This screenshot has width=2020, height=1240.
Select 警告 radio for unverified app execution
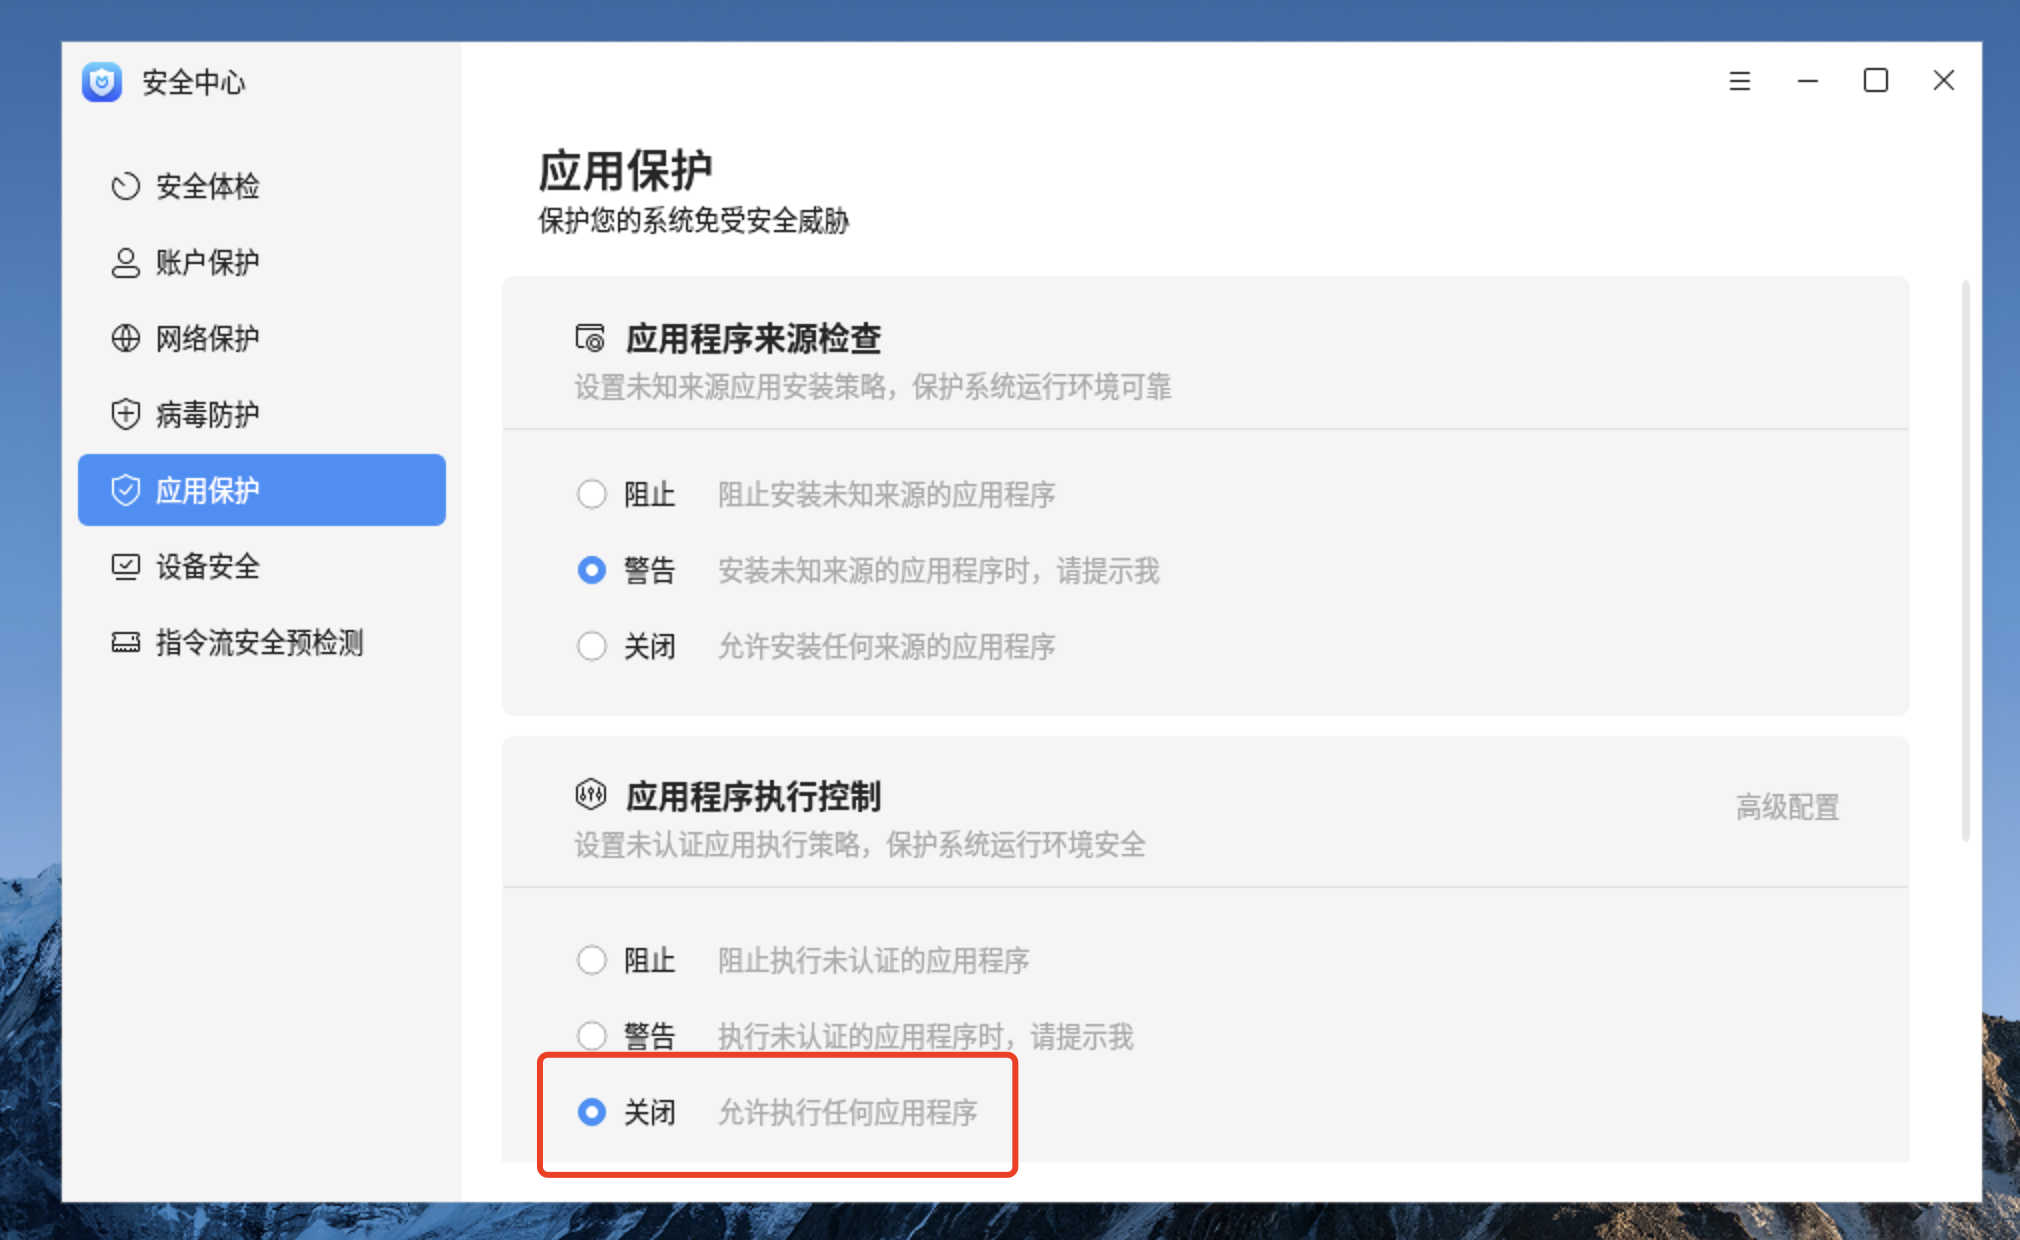[592, 1035]
